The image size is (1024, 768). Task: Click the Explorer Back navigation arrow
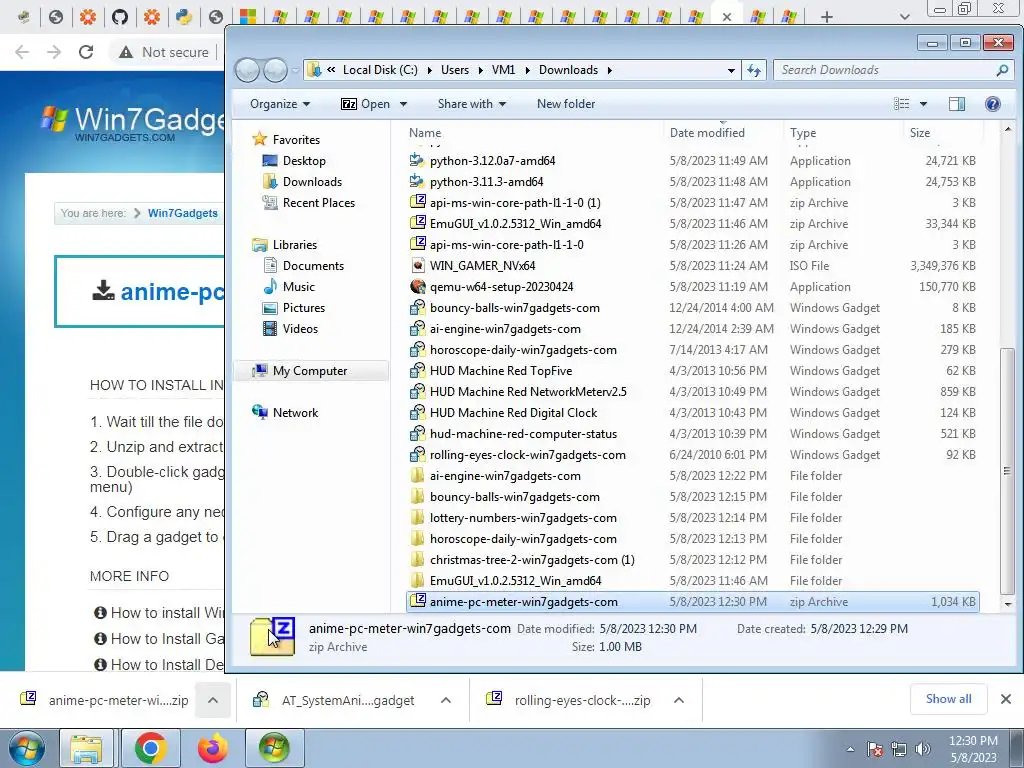pos(248,70)
